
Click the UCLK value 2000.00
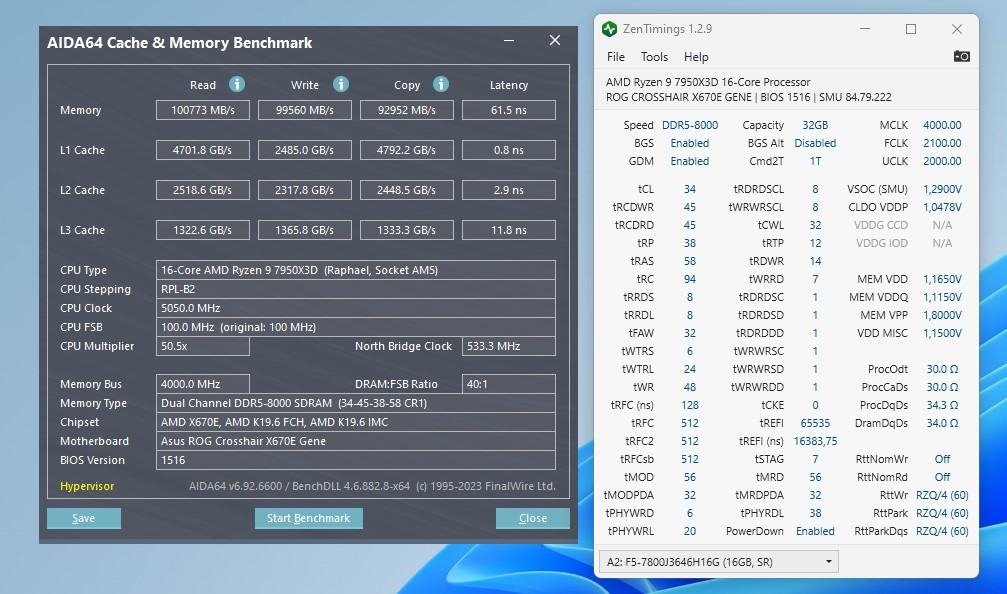(942, 161)
